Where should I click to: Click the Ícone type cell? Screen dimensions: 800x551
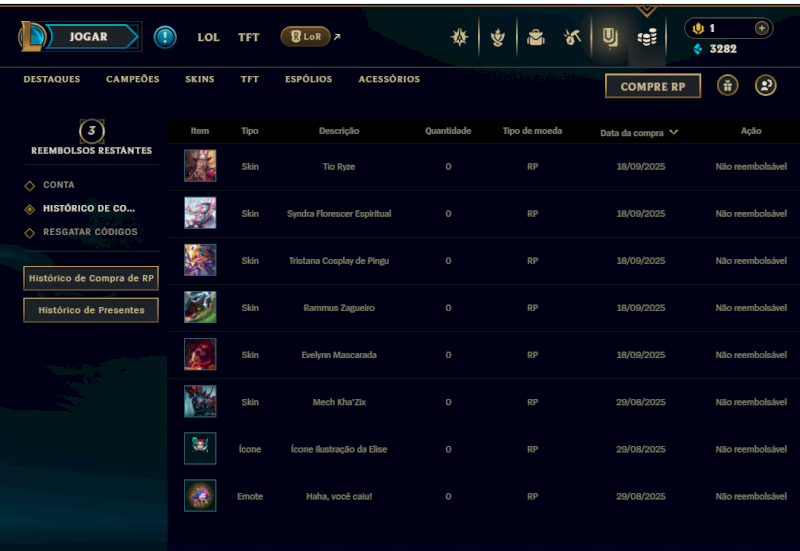click(x=249, y=449)
